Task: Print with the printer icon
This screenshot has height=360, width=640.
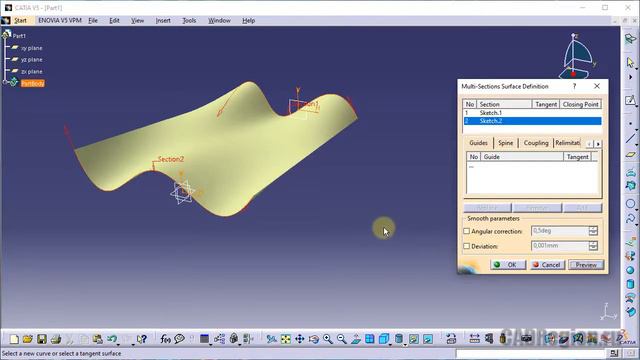Action: [56, 339]
